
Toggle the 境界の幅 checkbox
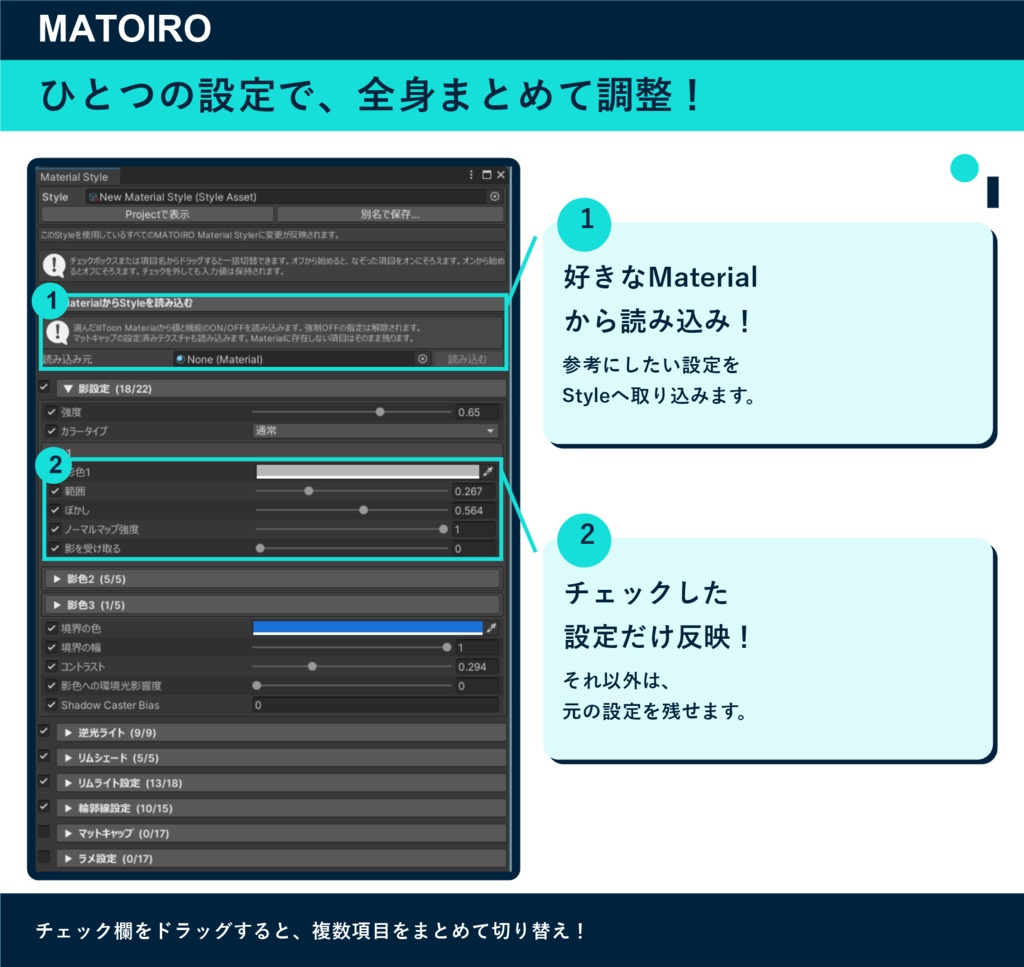pos(51,648)
